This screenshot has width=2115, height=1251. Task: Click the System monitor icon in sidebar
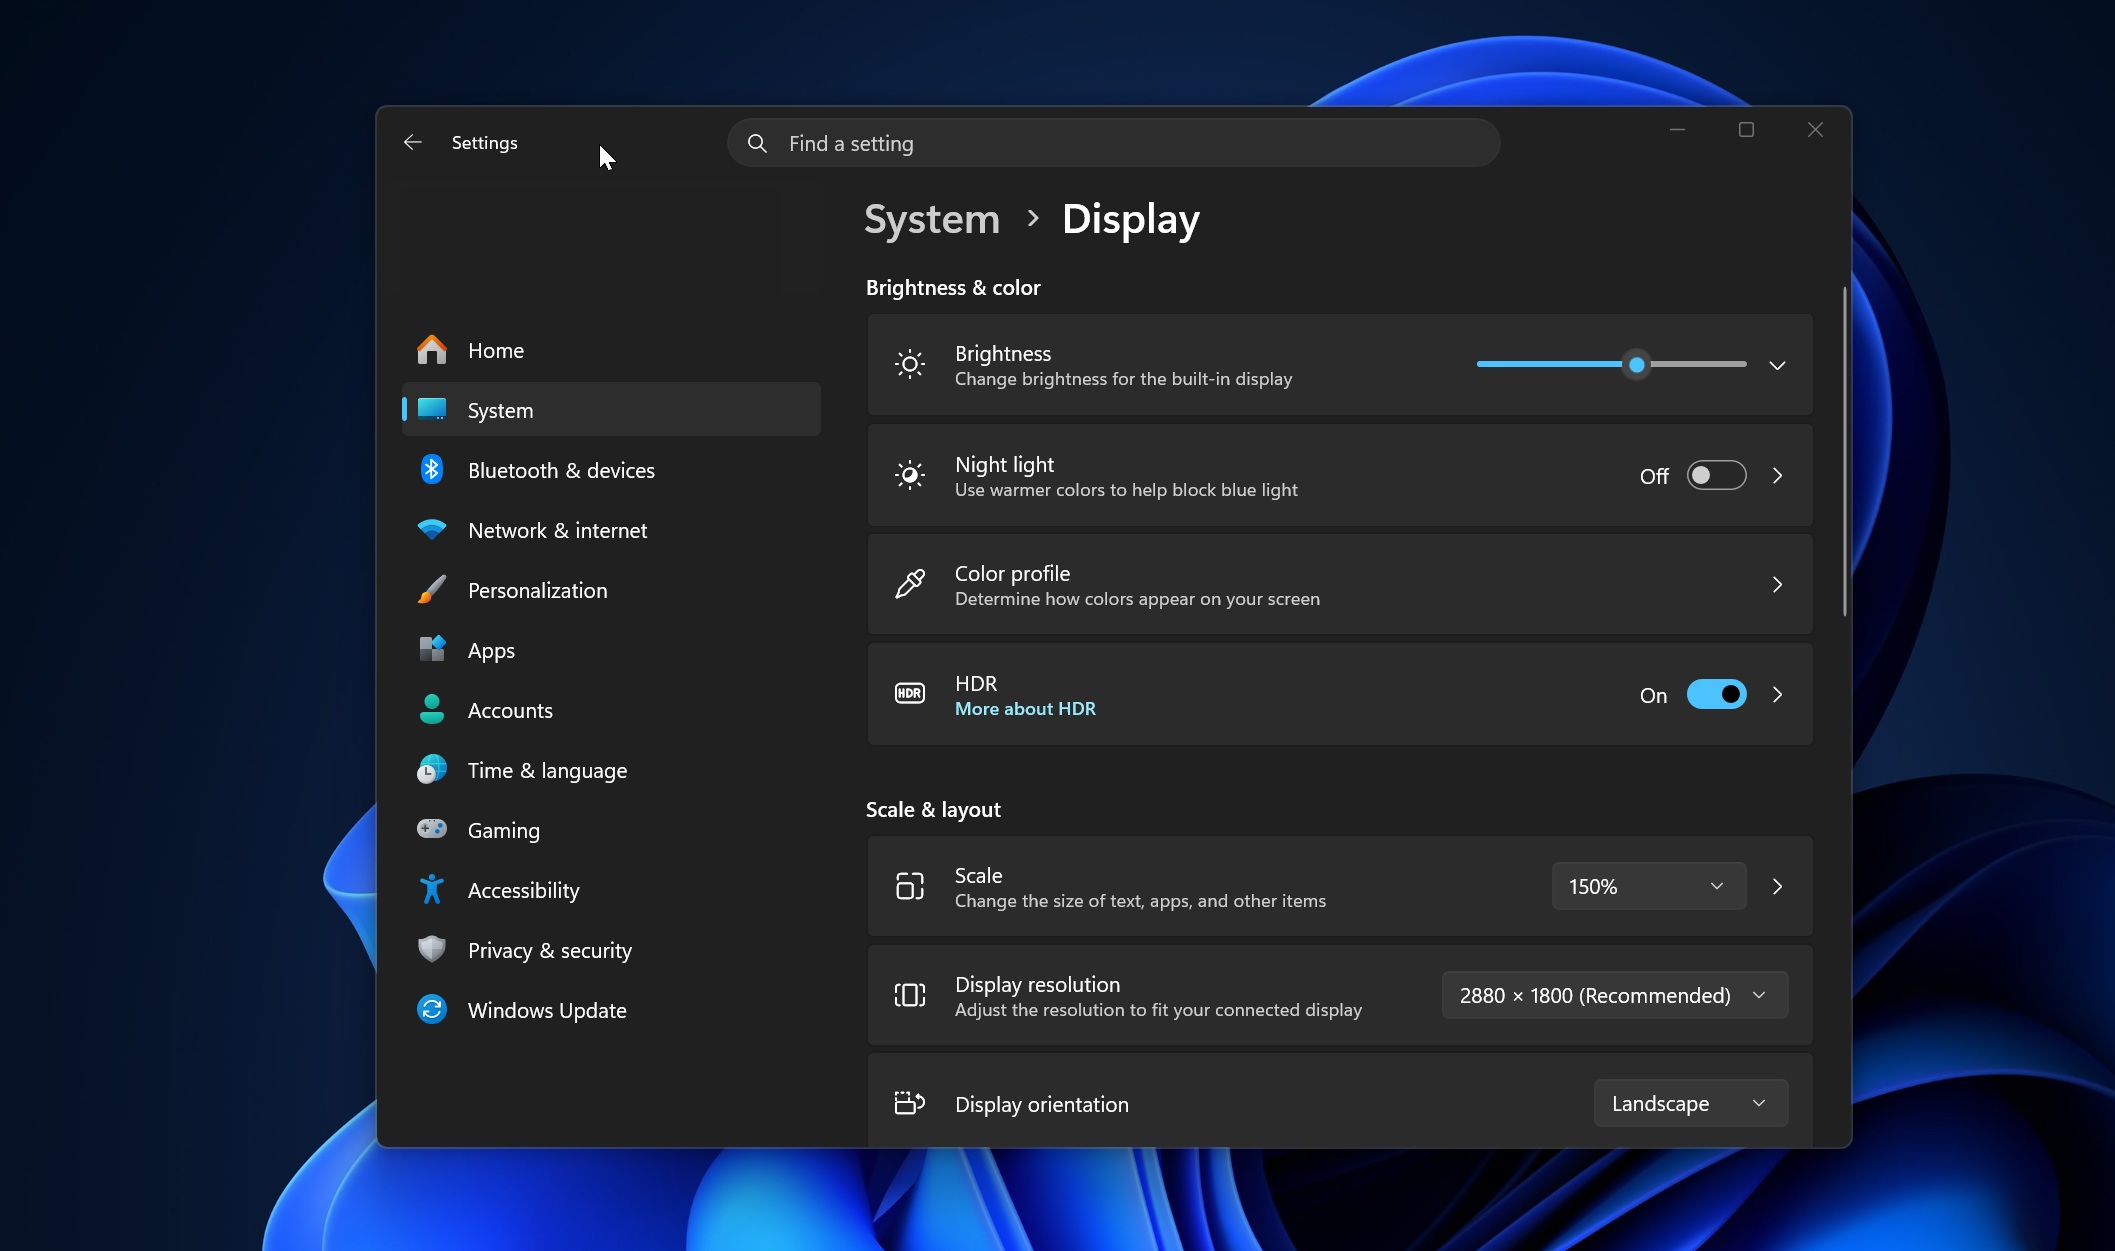(432, 409)
